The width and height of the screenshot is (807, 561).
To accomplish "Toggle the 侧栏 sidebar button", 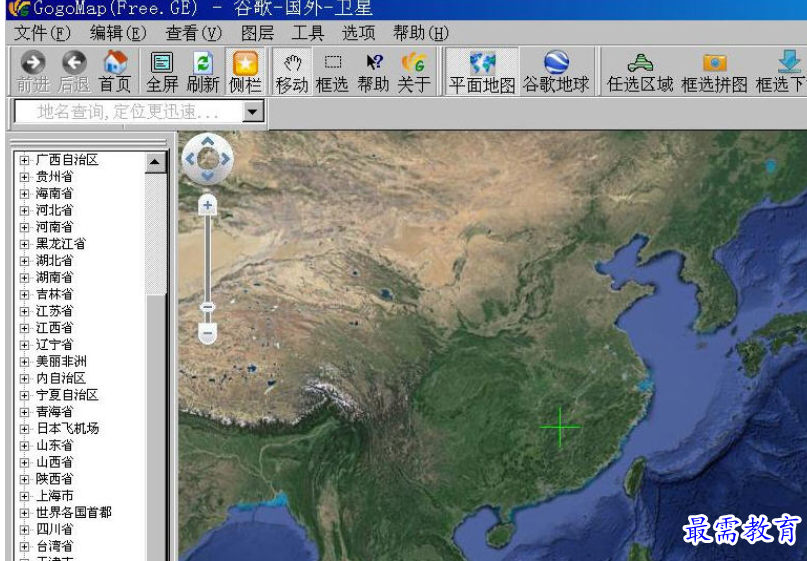I will coord(245,71).
